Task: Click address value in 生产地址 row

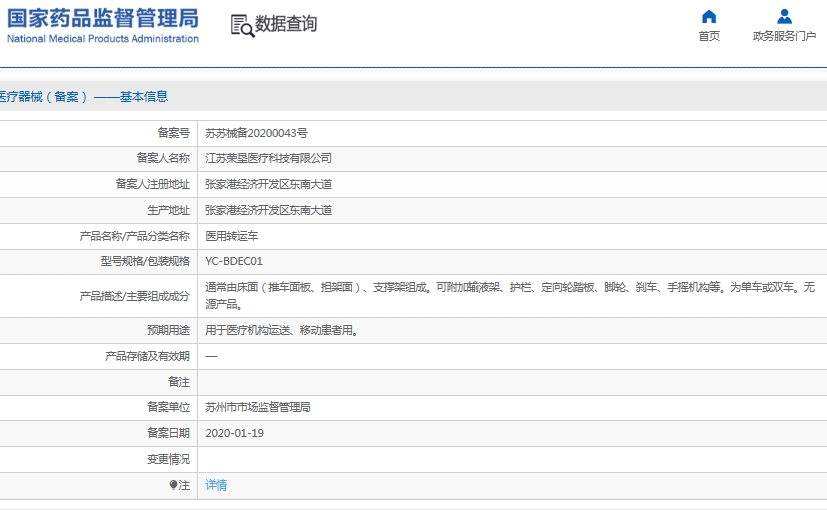Action: (268, 210)
